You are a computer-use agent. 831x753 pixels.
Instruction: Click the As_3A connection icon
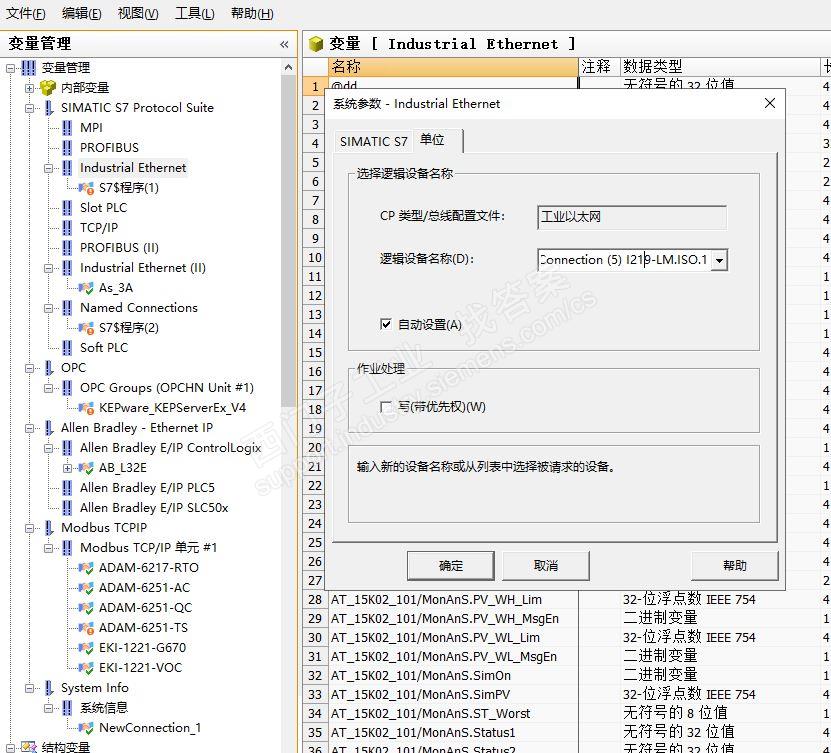point(86,288)
